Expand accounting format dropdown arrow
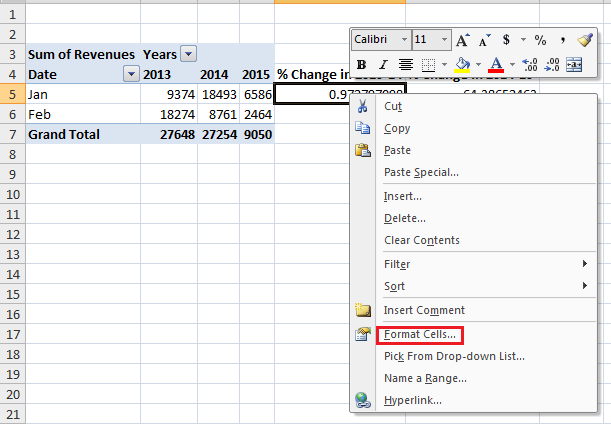Image resolution: width=611 pixels, height=424 pixels. pos(523,40)
